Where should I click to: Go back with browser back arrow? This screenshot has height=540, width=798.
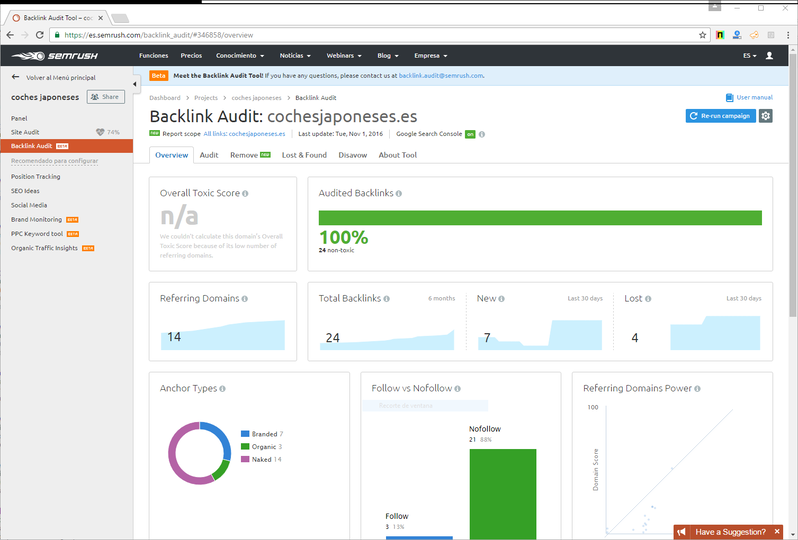tap(10, 35)
